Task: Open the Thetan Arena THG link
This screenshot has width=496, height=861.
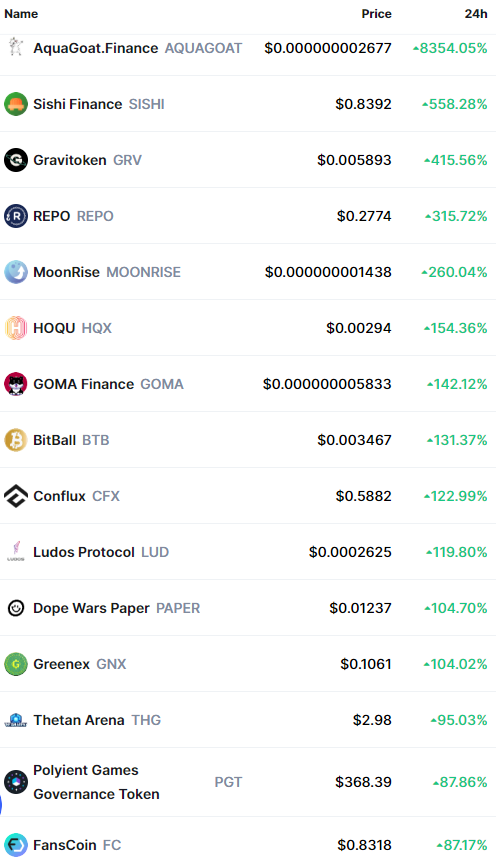Action: [97, 720]
